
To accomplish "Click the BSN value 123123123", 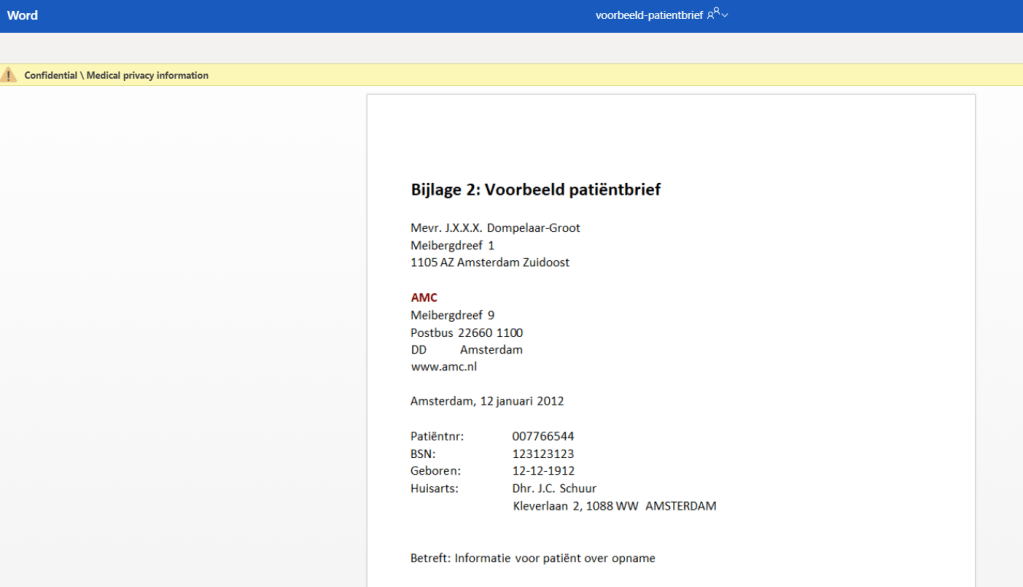I will click(543, 453).
